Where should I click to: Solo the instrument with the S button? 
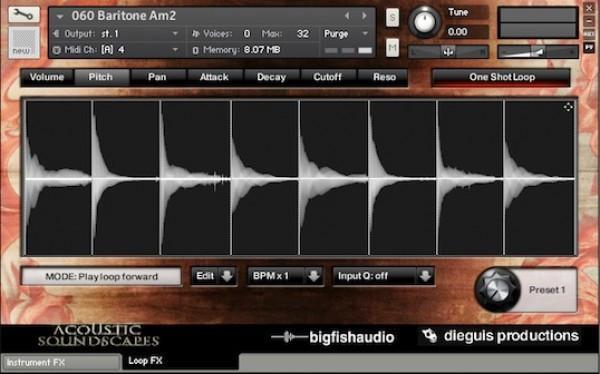pos(392,17)
